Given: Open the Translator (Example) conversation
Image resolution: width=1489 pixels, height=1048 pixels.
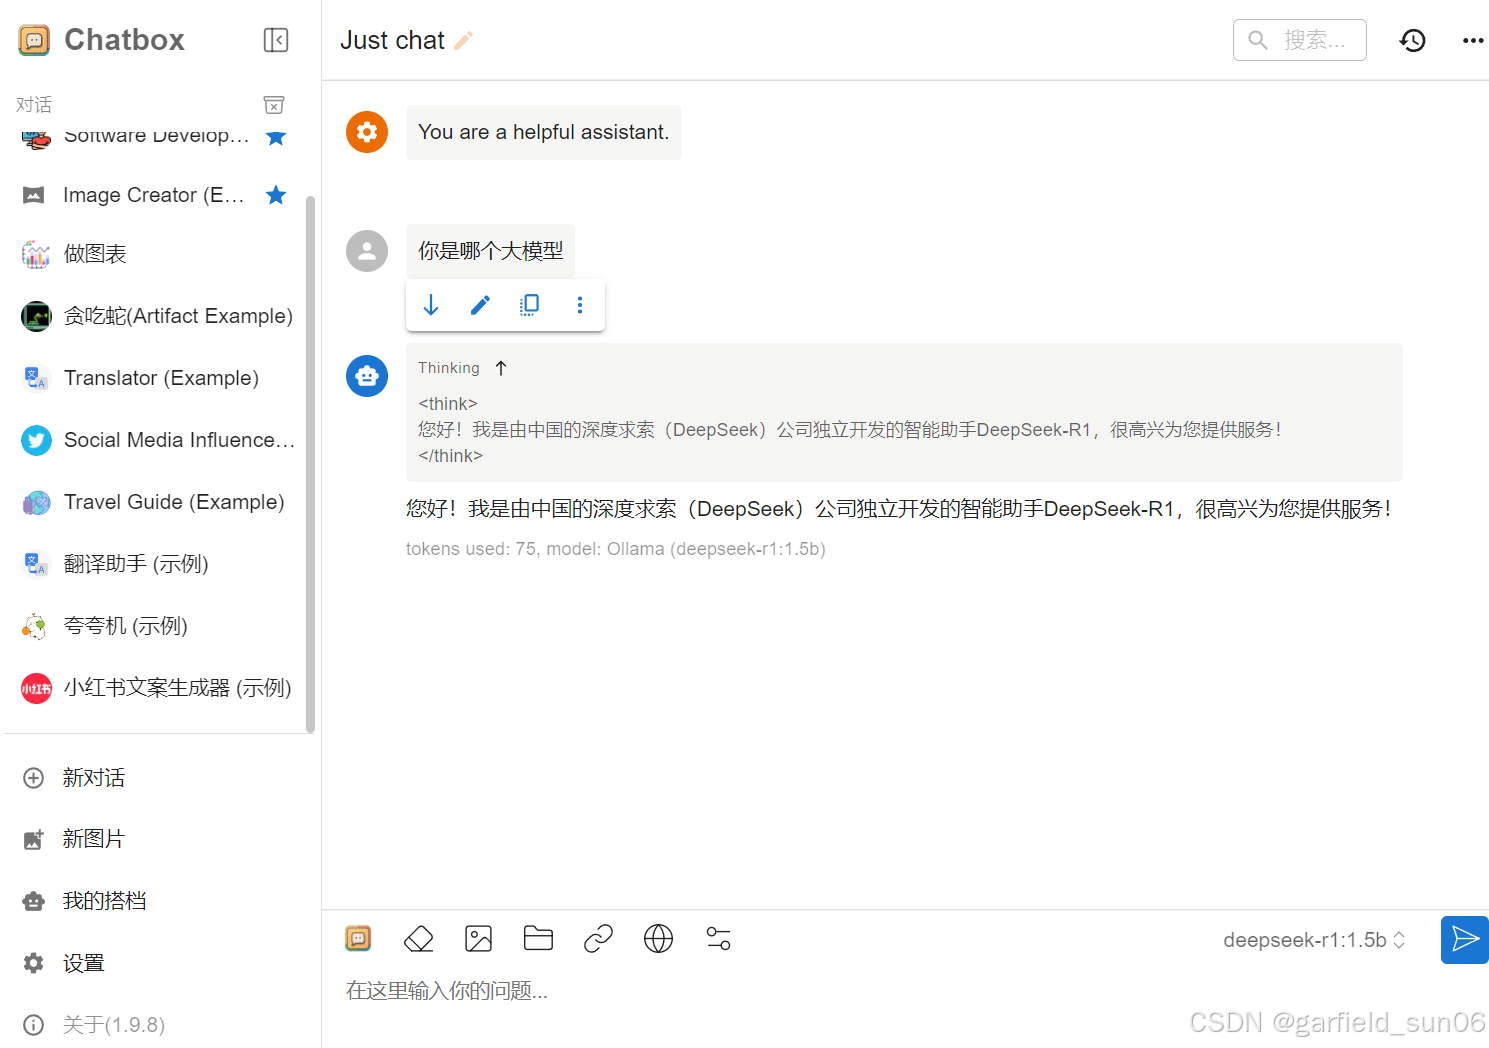Looking at the screenshot, I should pyautogui.click(x=155, y=378).
